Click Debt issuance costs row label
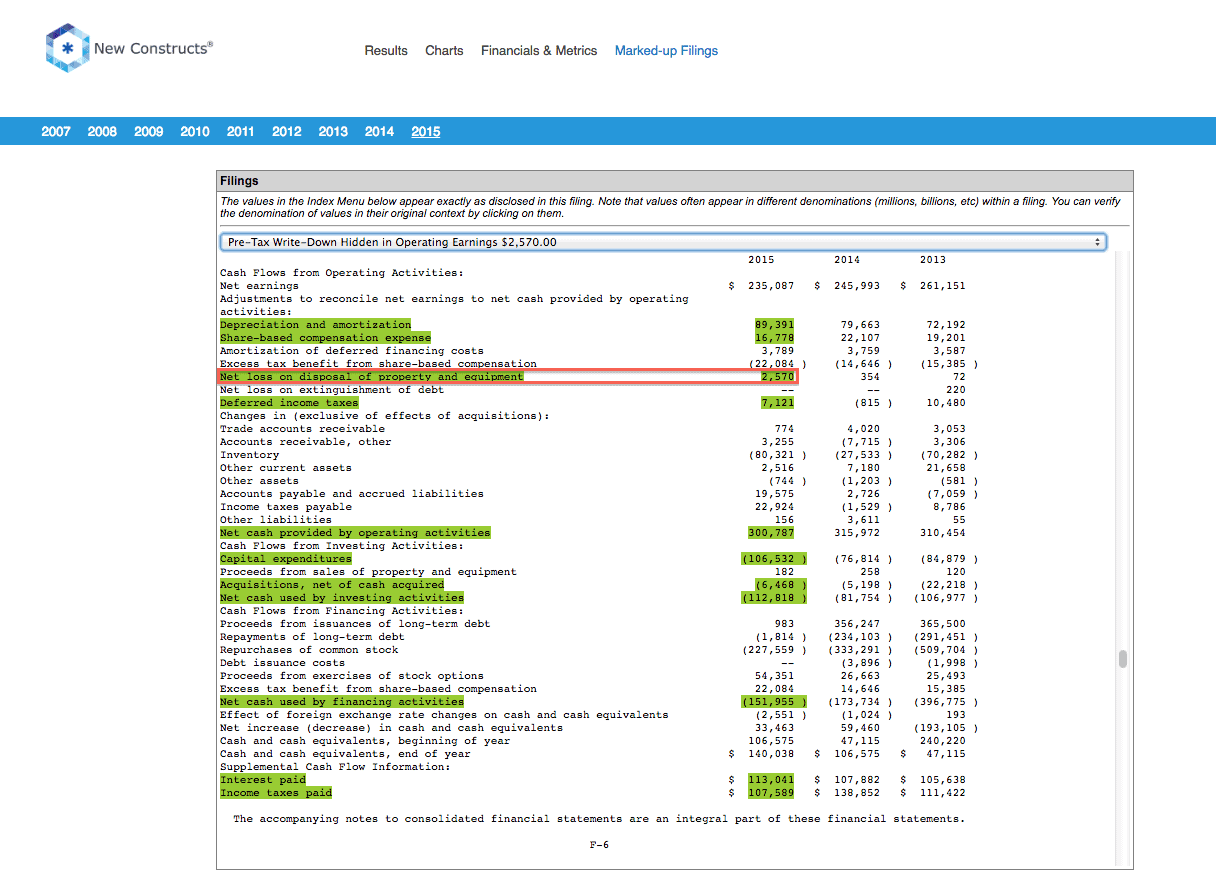1216x887 pixels. pyautogui.click(x=282, y=663)
